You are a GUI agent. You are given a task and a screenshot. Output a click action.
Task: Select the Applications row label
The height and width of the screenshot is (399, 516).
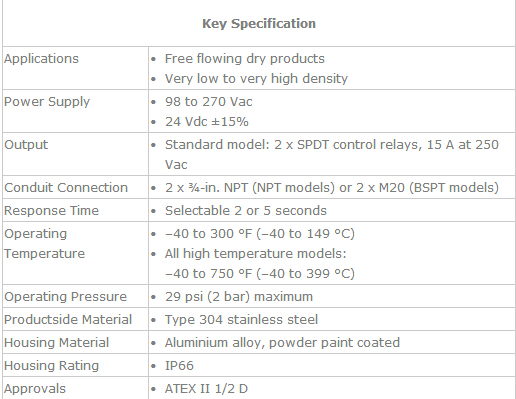(41, 59)
